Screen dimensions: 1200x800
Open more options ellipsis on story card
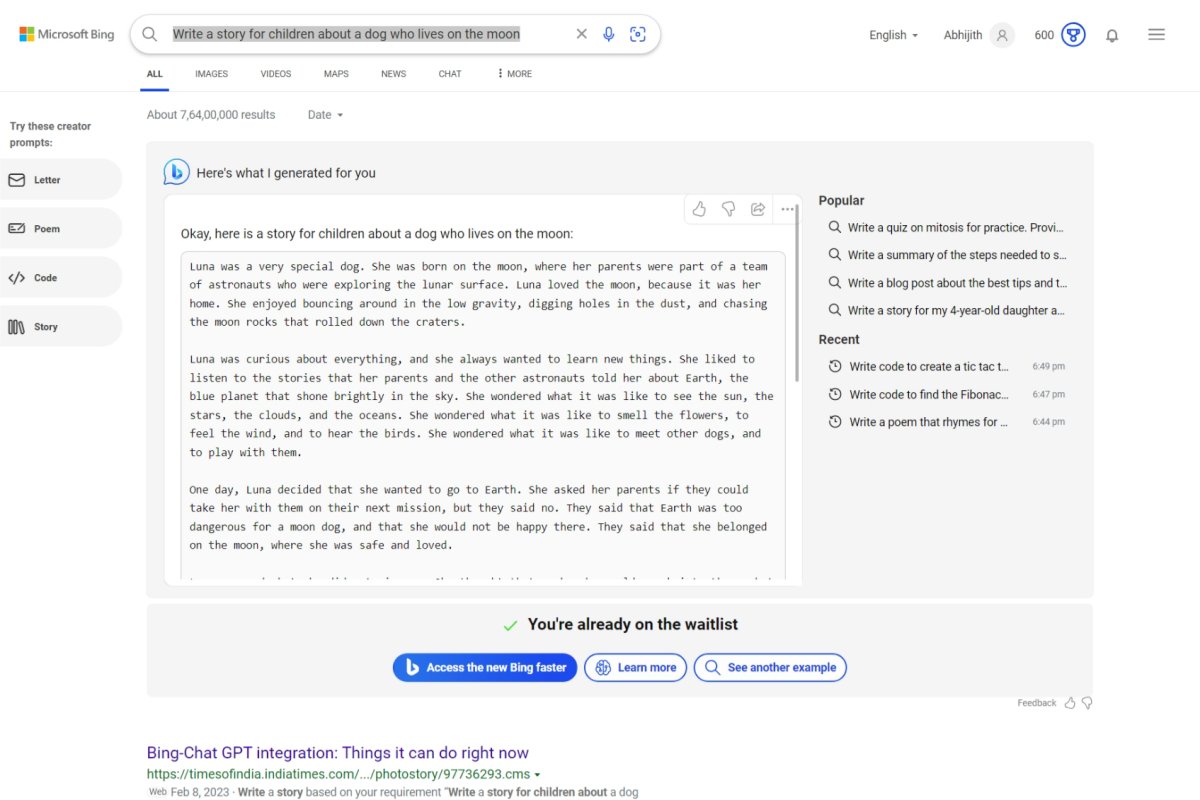coord(788,209)
